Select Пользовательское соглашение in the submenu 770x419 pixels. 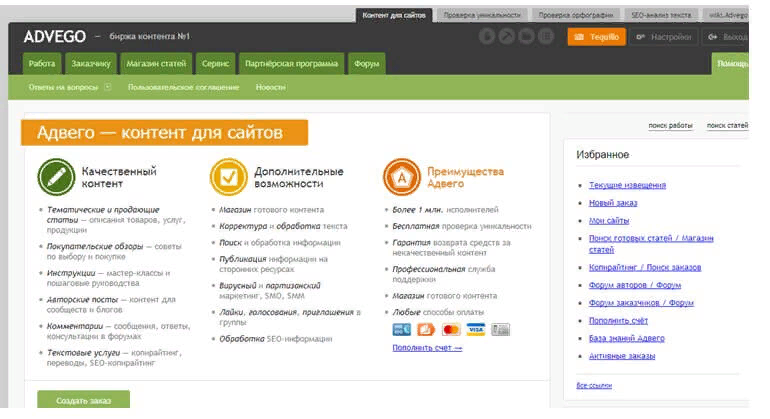[x=183, y=87]
